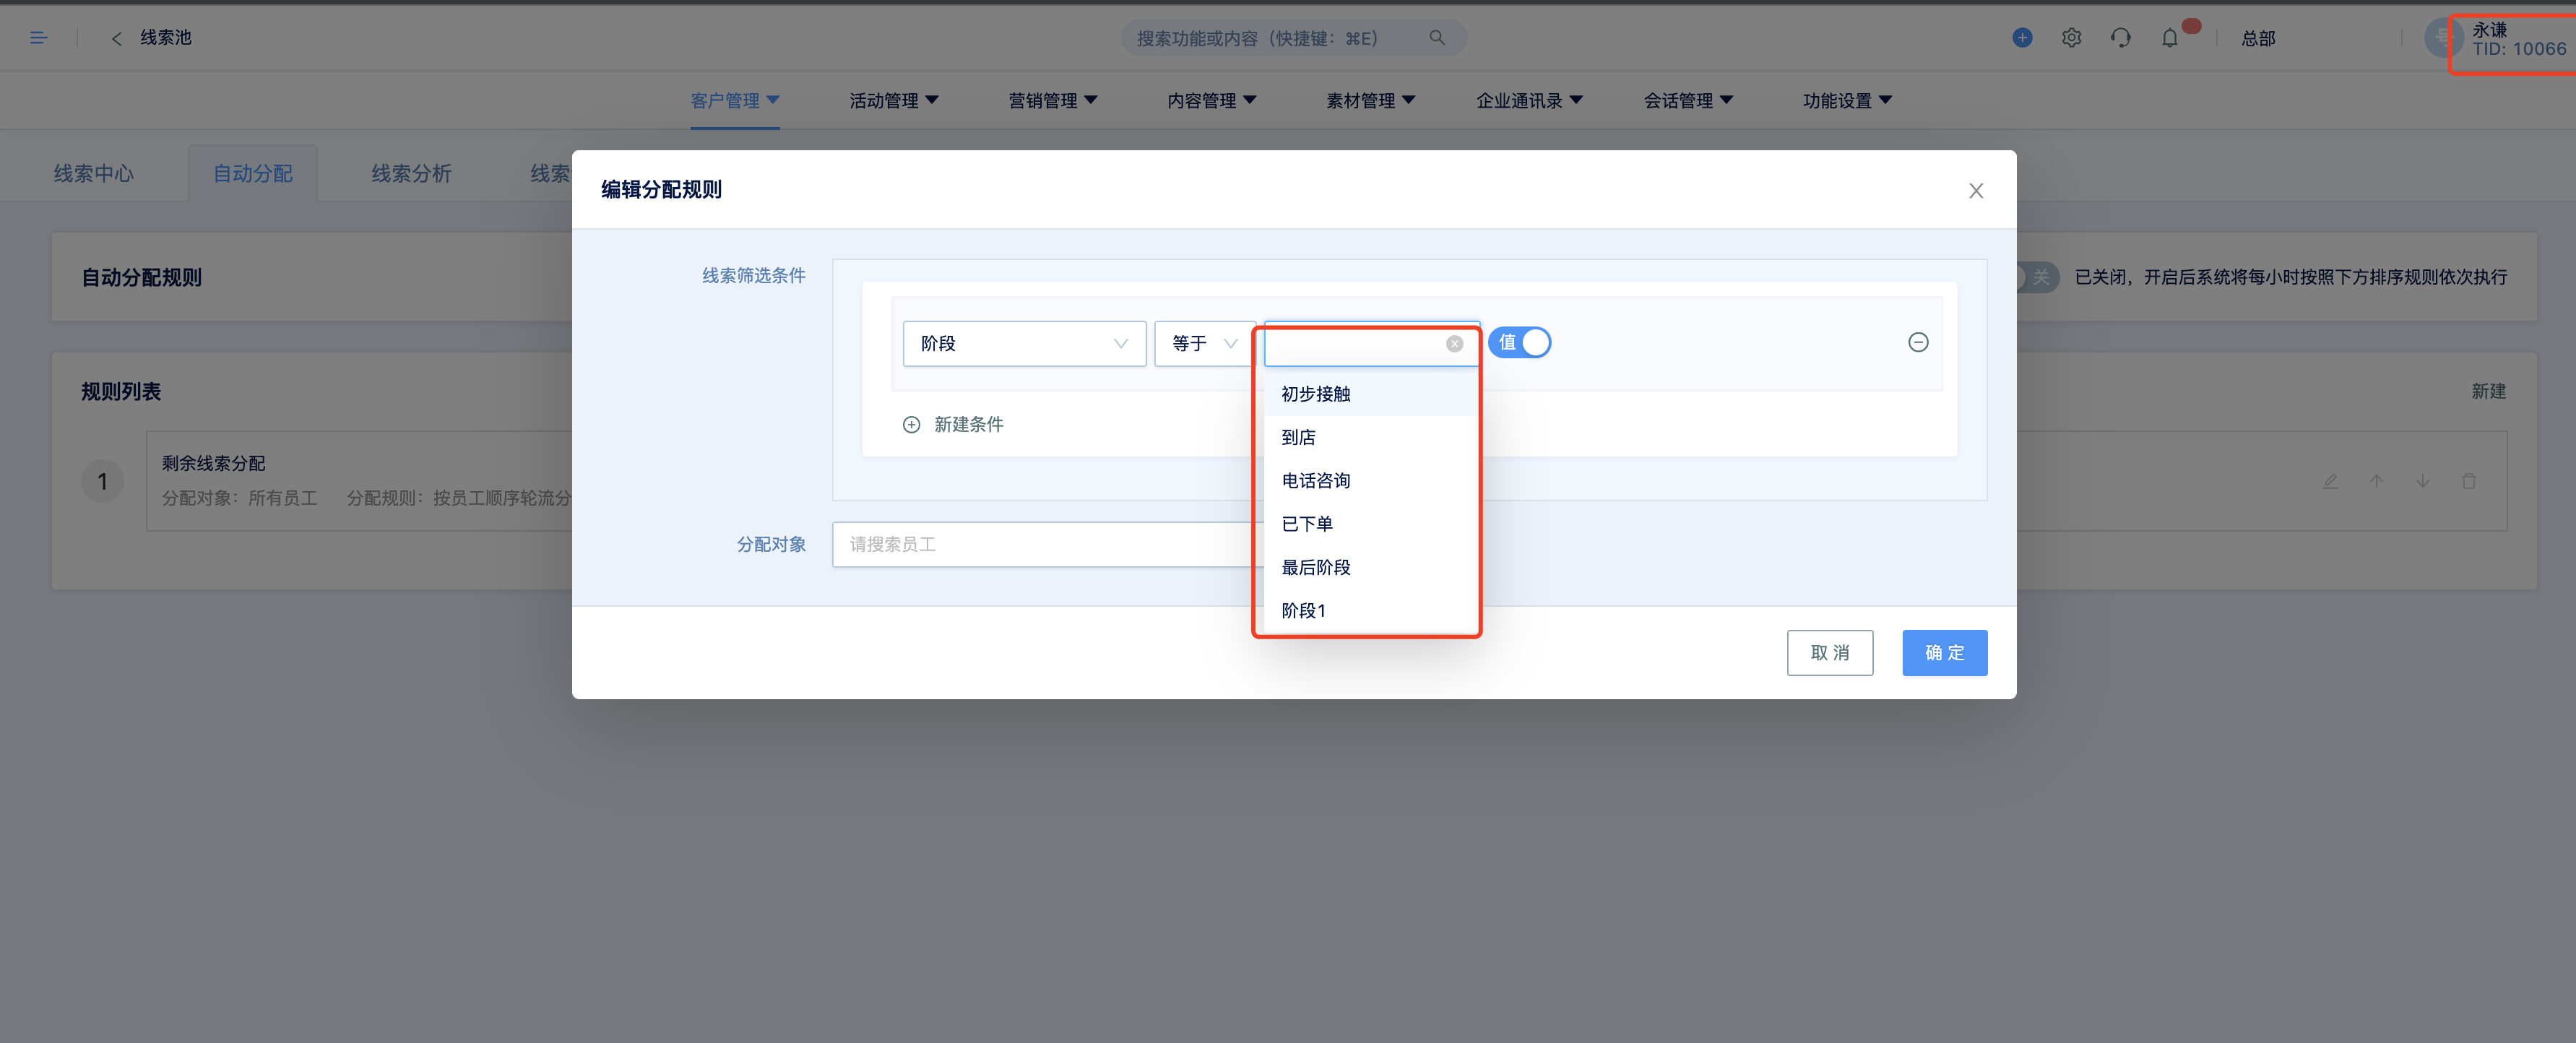Image resolution: width=2576 pixels, height=1043 pixels.
Task: Click the edit pencil icon in rule row
Action: point(2330,481)
